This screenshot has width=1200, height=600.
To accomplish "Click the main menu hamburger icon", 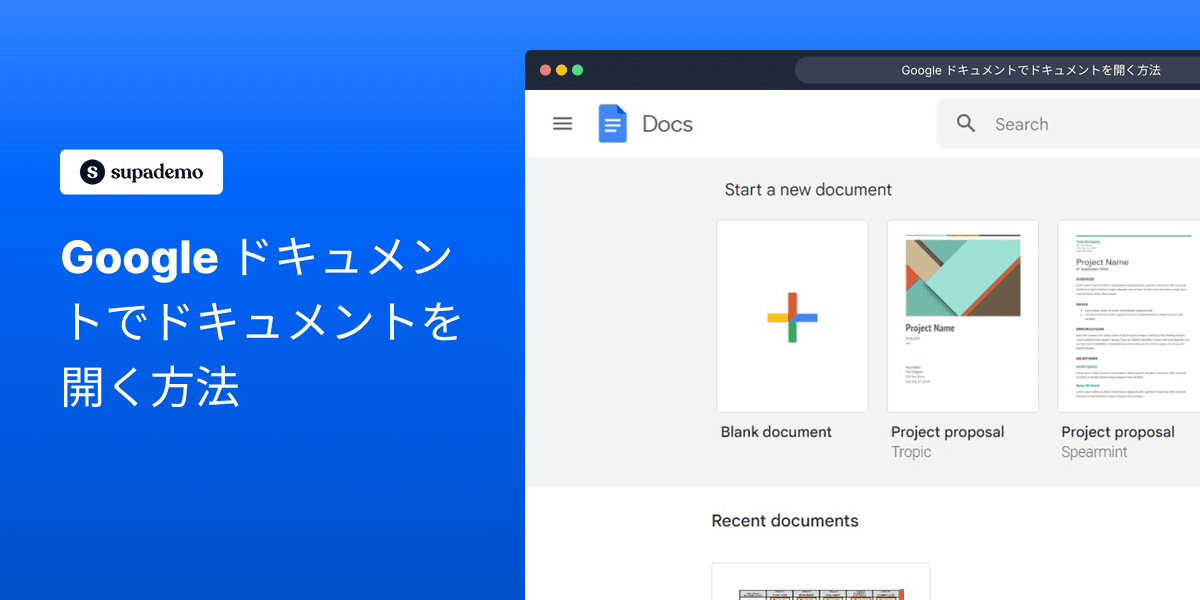I will click(562, 123).
